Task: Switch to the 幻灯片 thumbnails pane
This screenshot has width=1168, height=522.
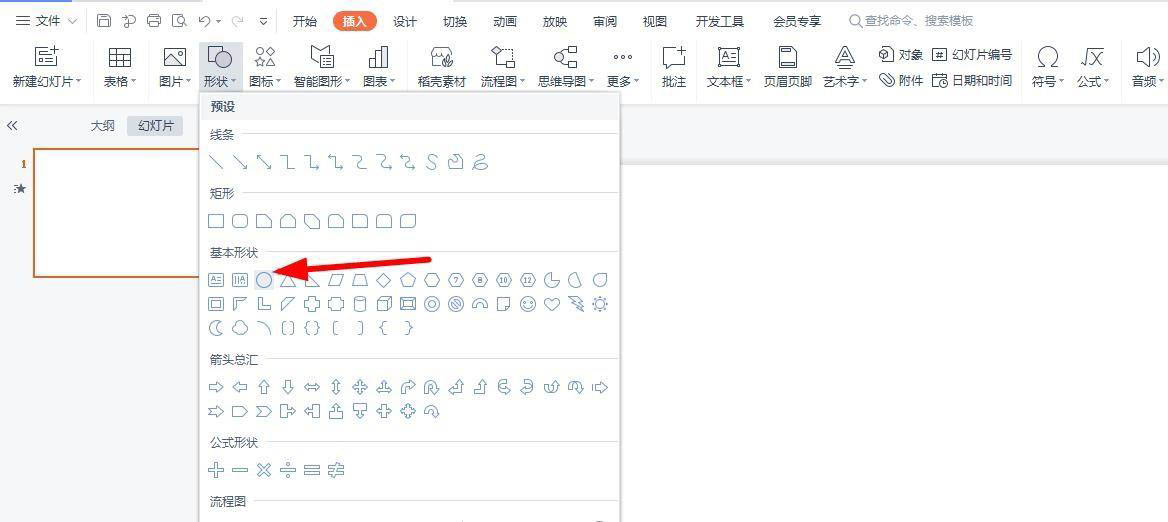Action: tap(155, 126)
